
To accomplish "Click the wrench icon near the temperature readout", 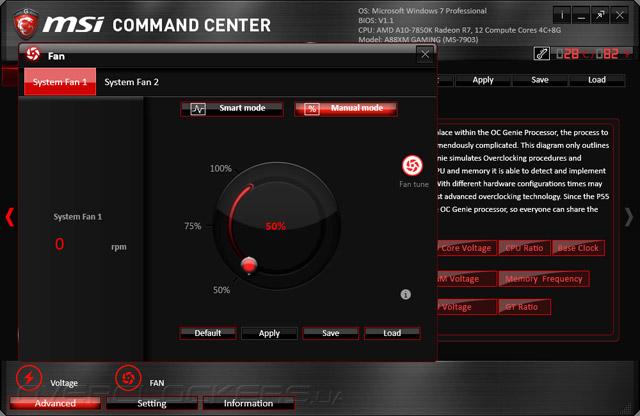I will 542,53.
